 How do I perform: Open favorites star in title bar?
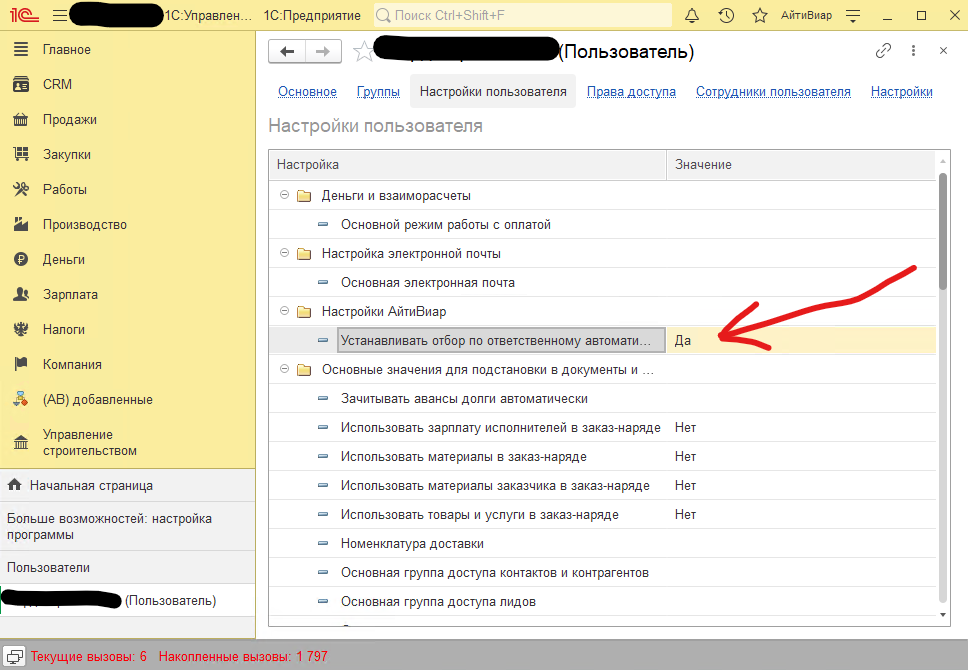tap(760, 15)
